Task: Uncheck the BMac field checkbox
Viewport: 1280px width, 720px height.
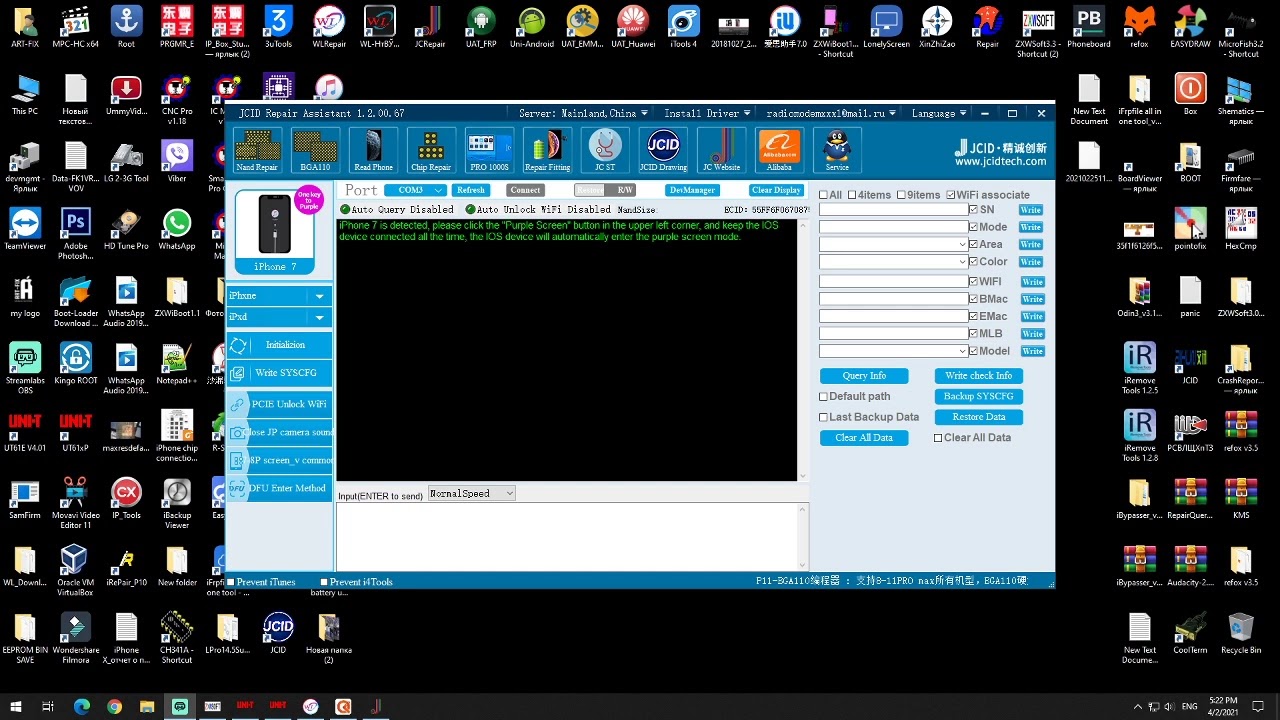Action: [x=974, y=299]
